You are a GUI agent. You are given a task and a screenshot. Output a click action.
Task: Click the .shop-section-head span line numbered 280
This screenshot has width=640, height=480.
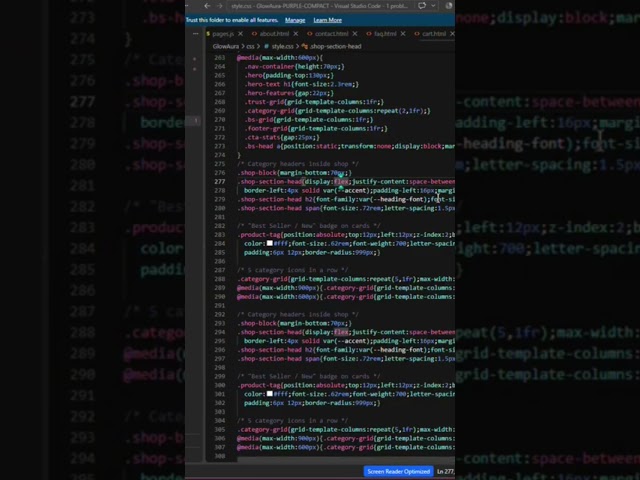pyautogui.click(x=346, y=208)
